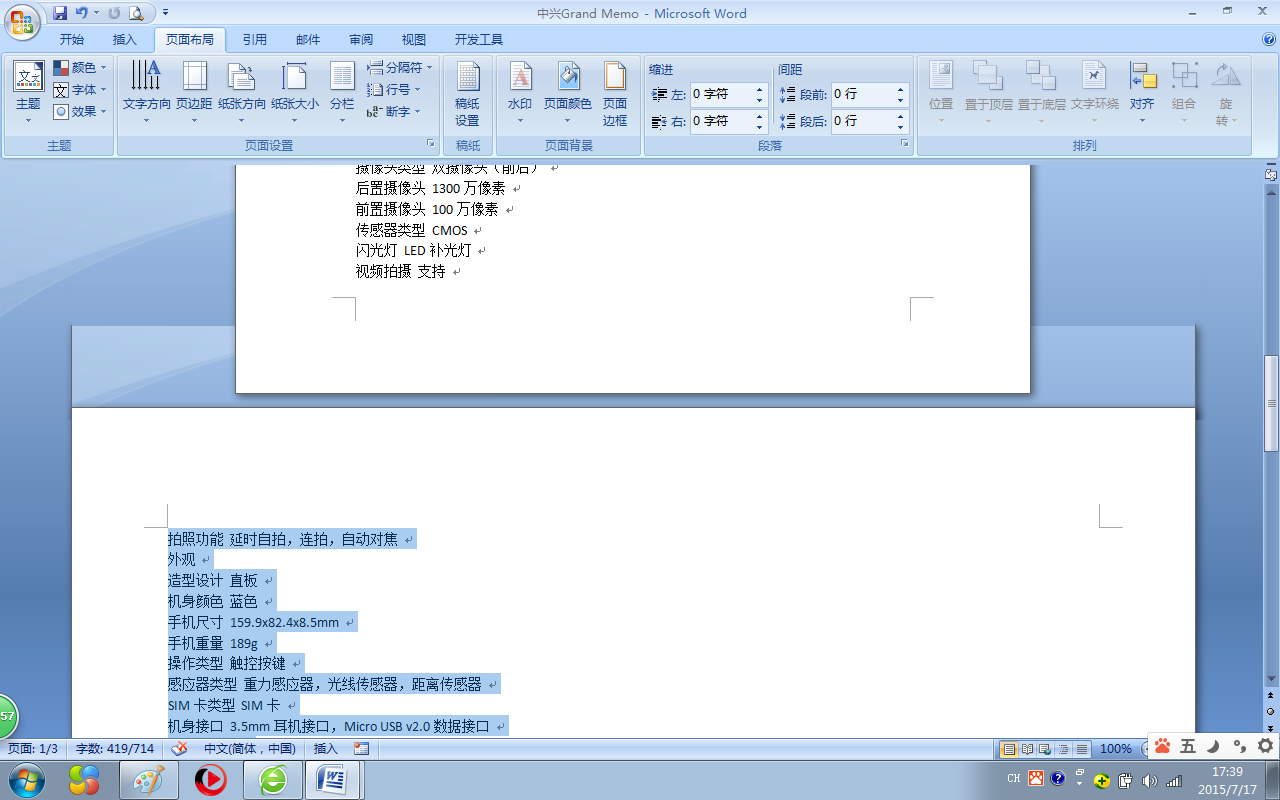
Task: Open the 对齐 align dropdown
Action: click(x=1142, y=92)
